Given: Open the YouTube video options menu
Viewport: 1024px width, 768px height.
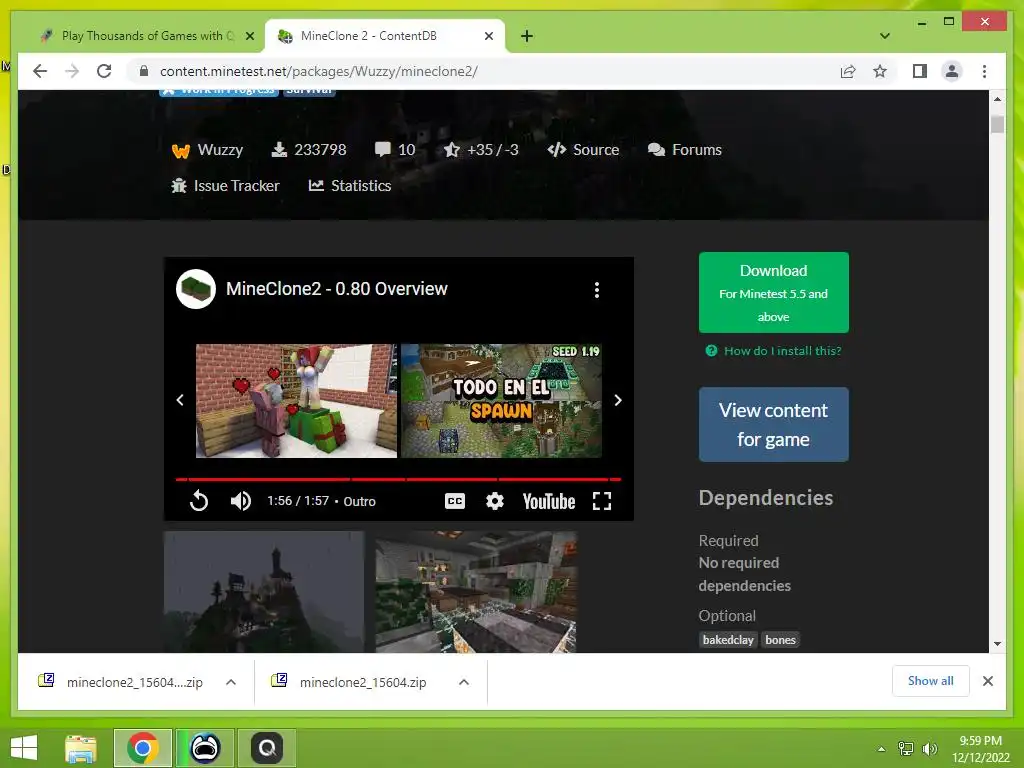Looking at the screenshot, I should (x=596, y=290).
